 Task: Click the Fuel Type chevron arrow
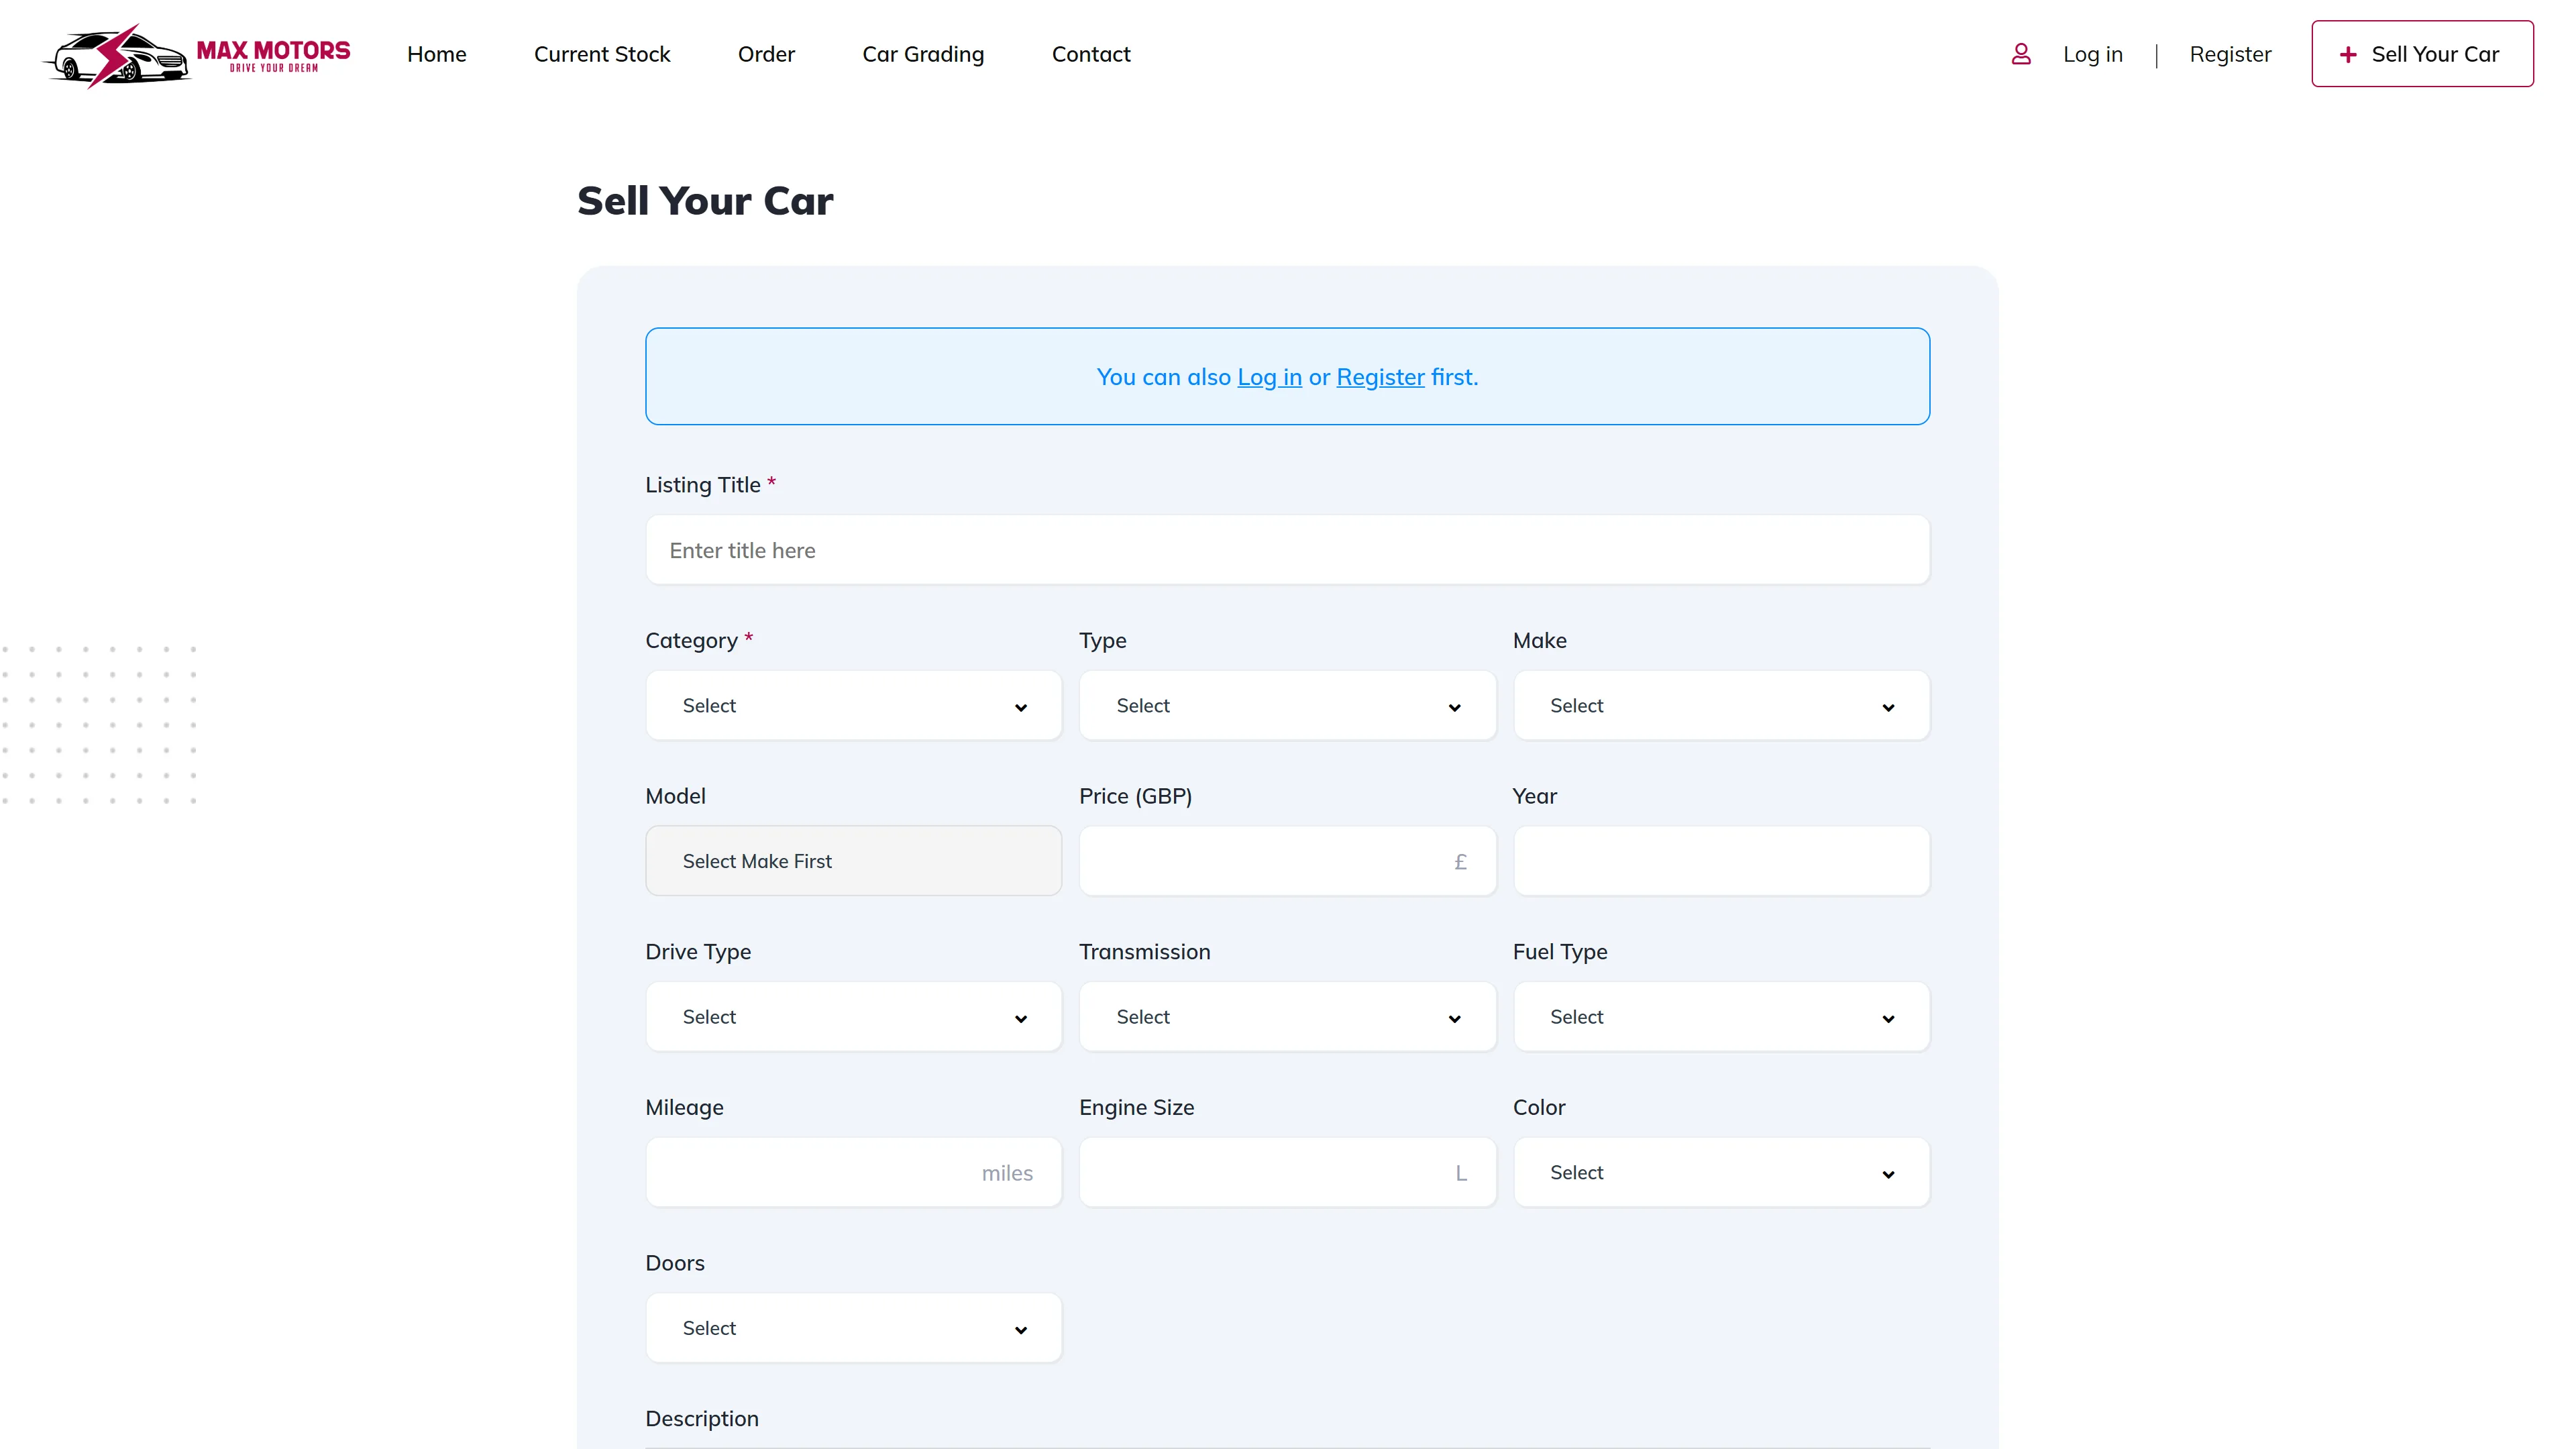pos(1887,1018)
